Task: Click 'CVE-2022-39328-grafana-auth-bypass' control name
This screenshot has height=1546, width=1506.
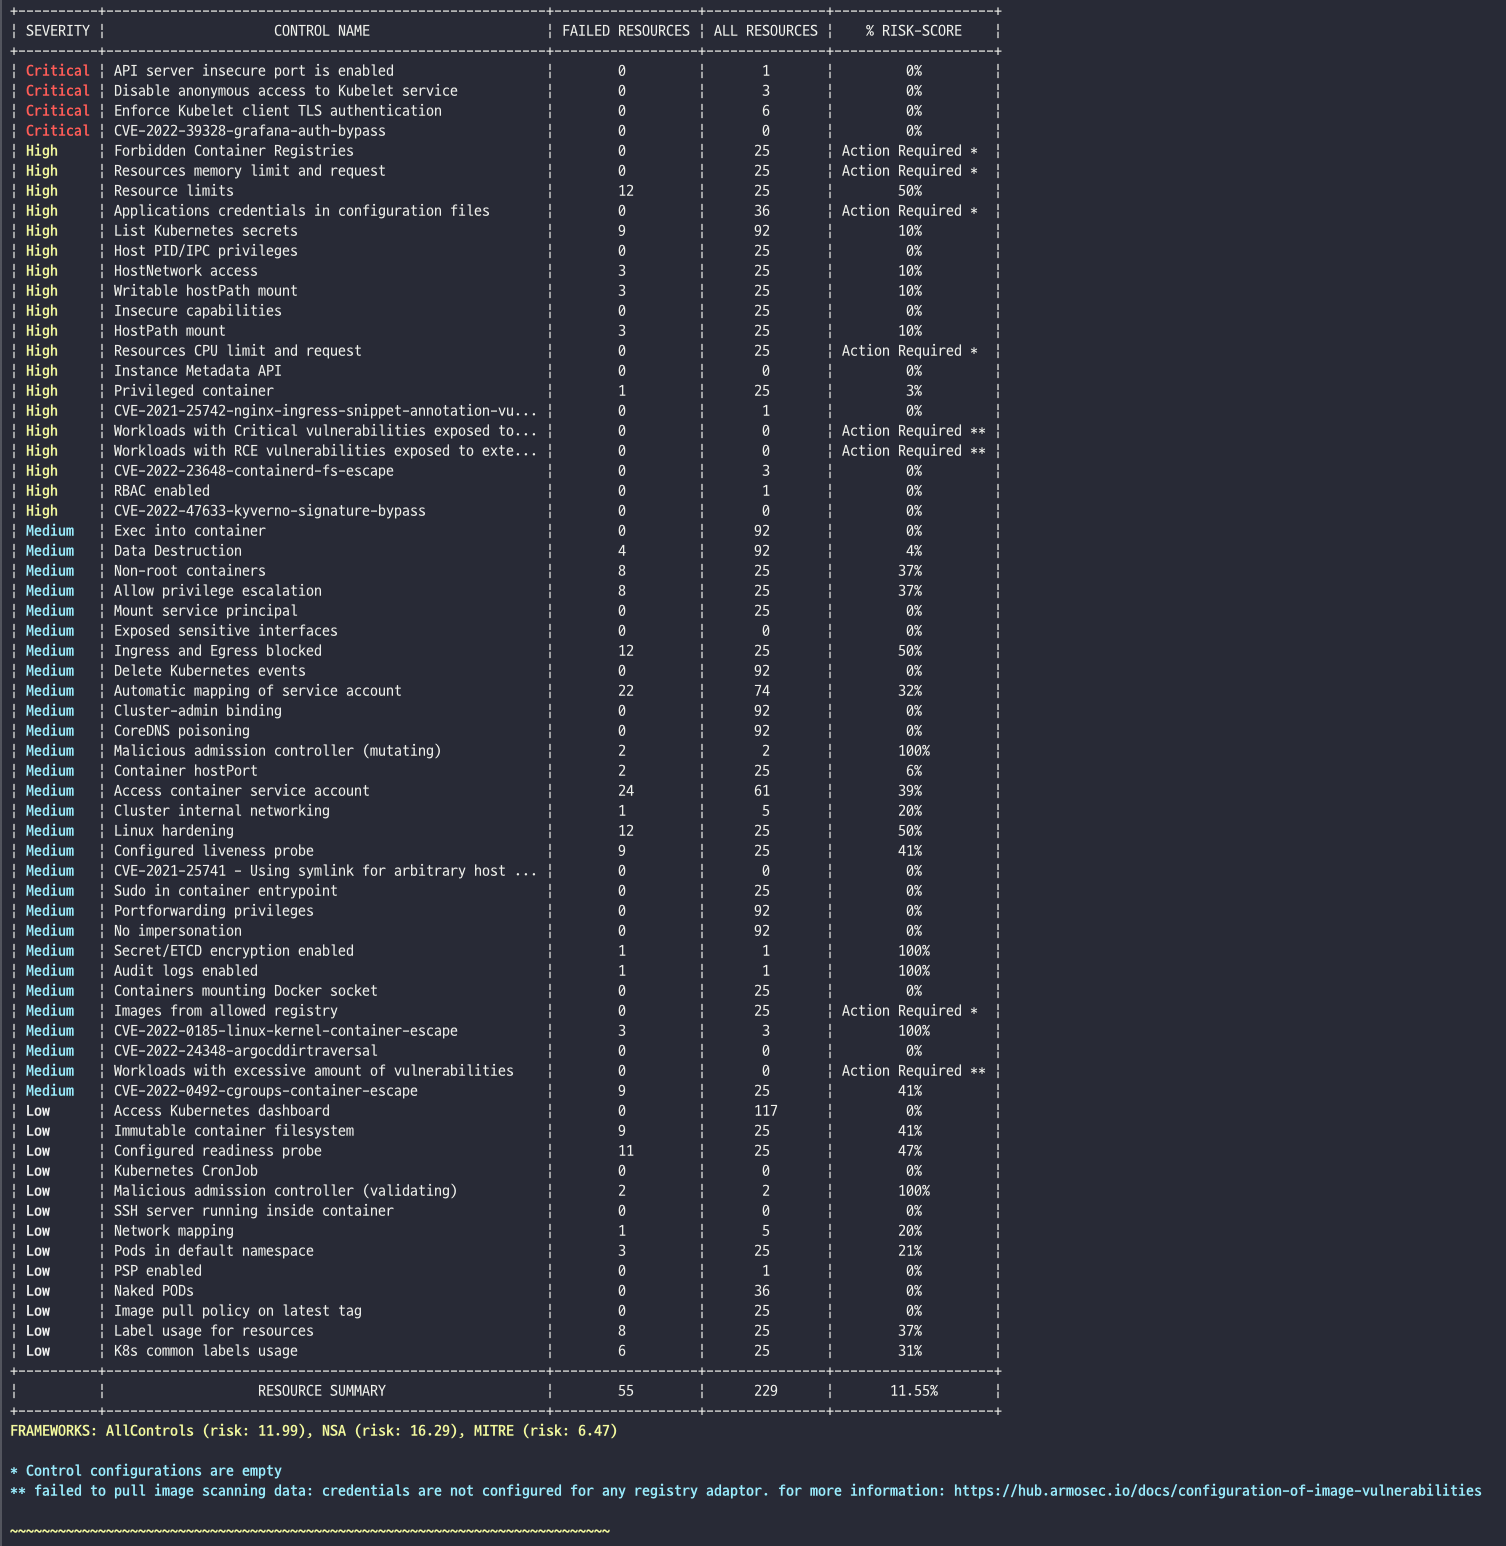Action: point(250,131)
